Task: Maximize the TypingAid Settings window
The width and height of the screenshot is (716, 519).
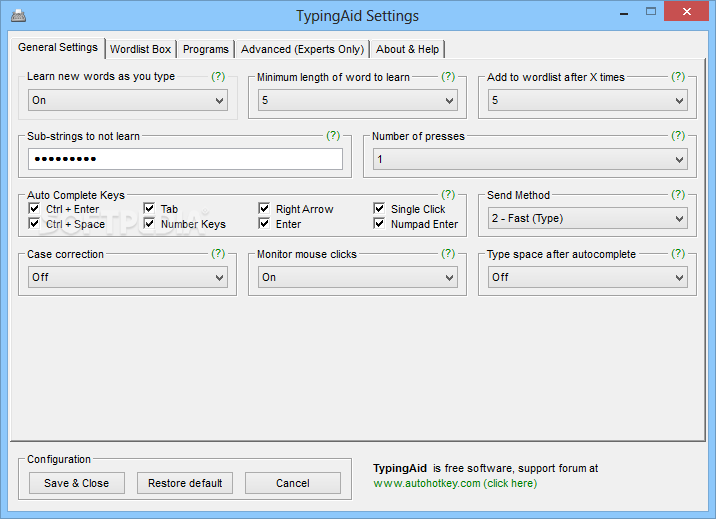Action: pos(651,12)
